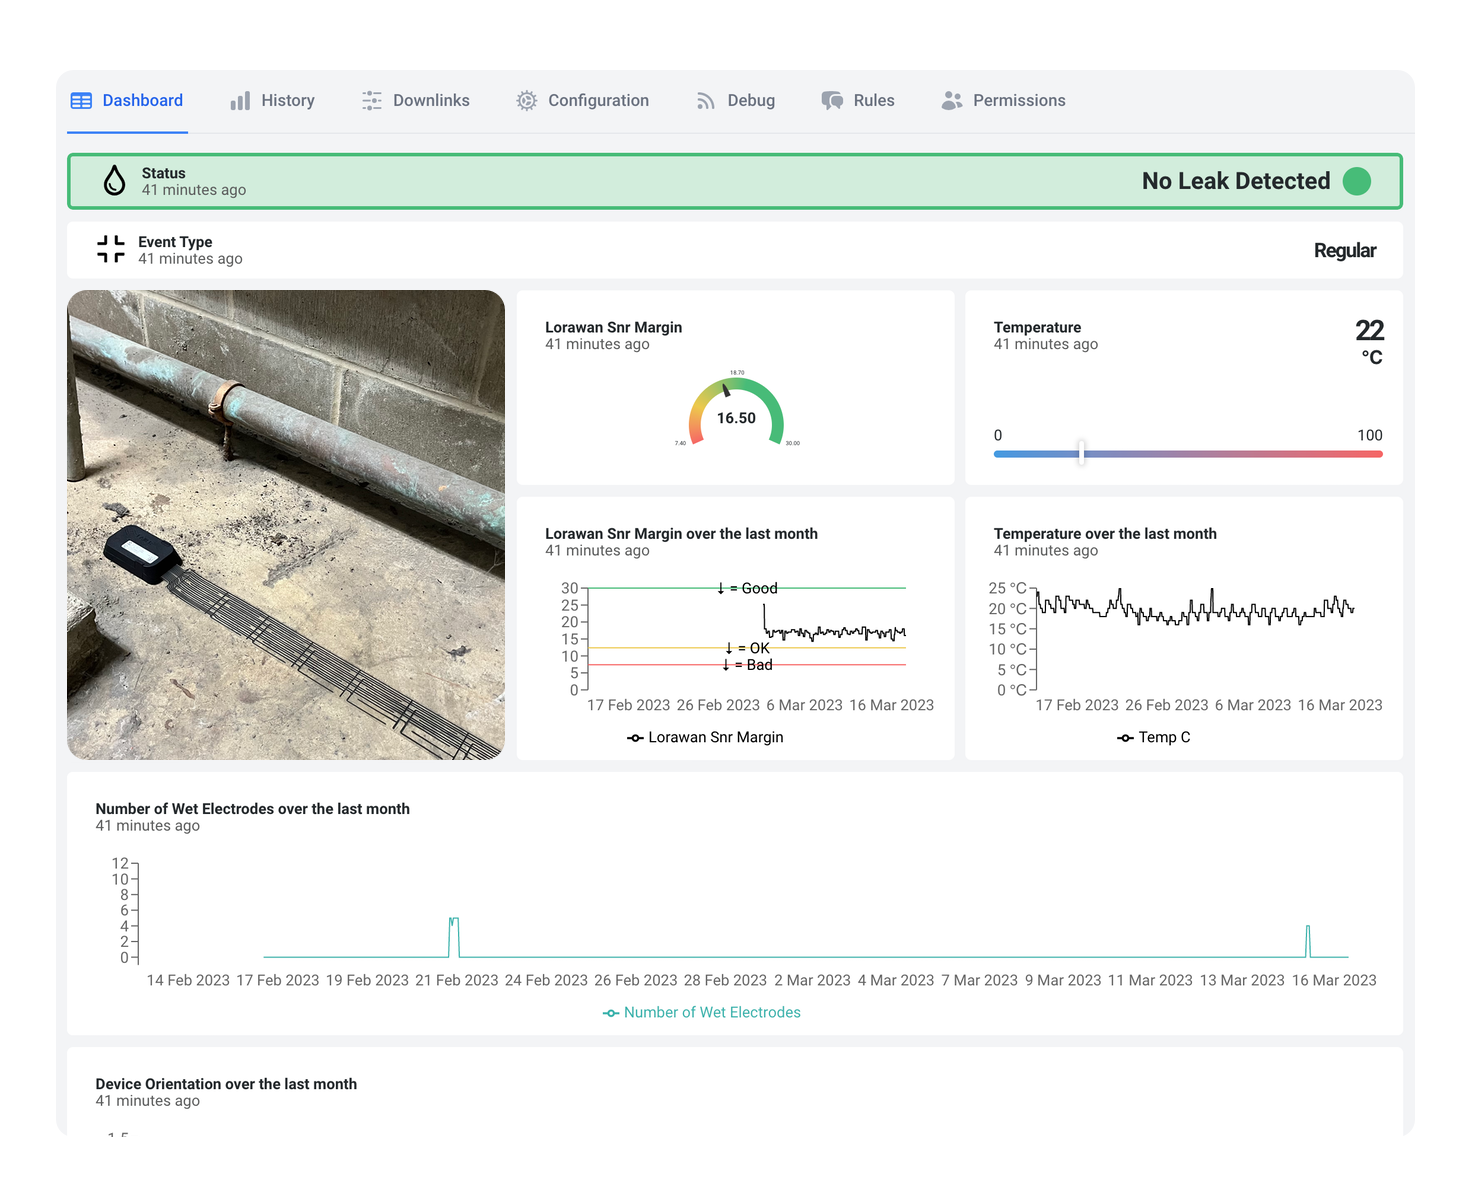Click the temperature slider handle
The width and height of the screenshot is (1484, 1200).
click(1081, 452)
